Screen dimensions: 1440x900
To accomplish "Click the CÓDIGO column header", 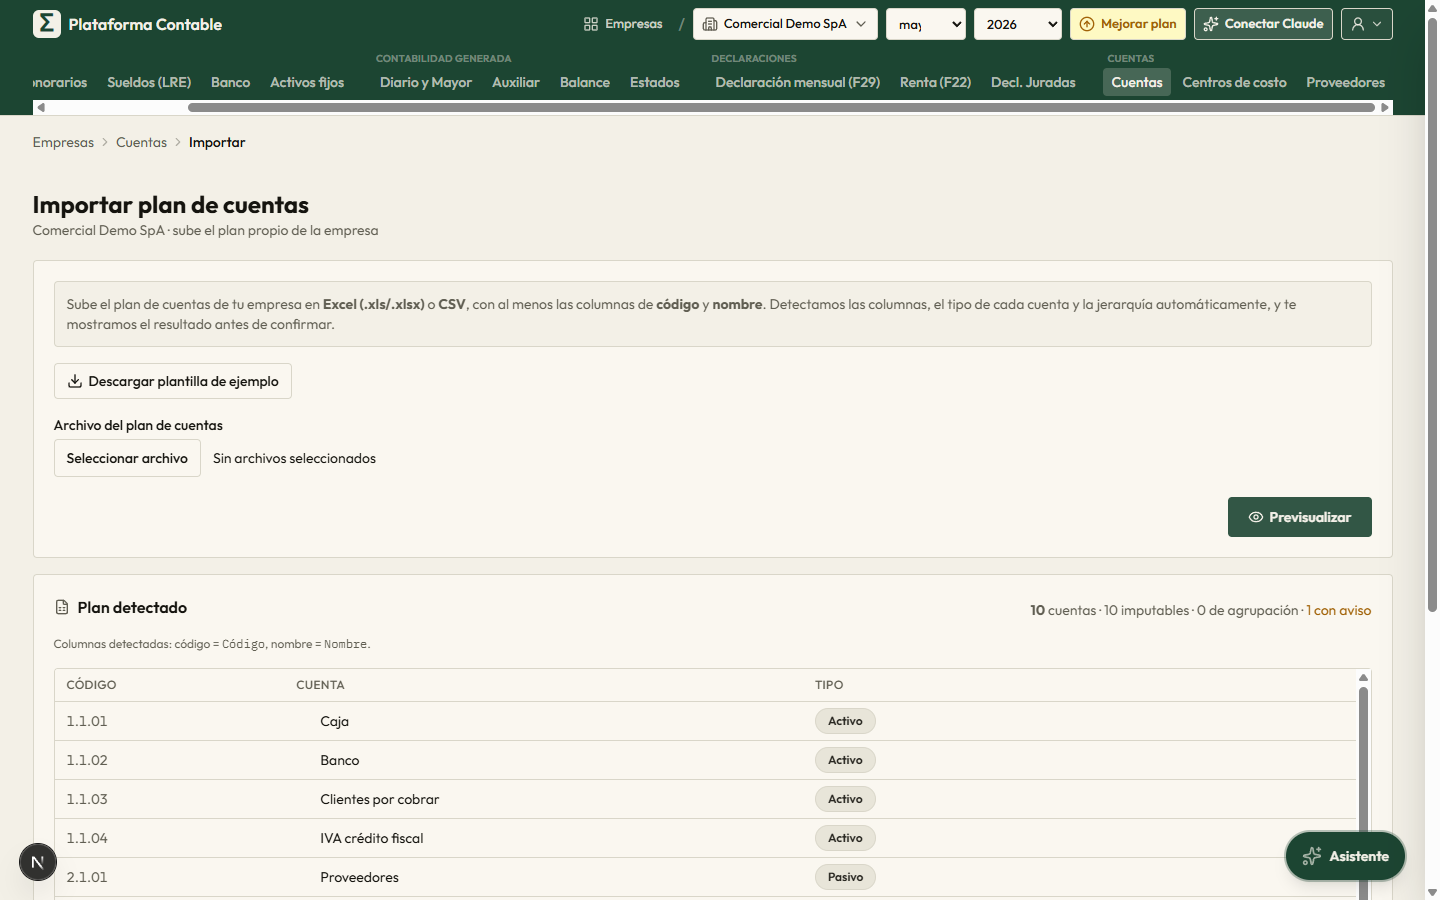I will coord(91,685).
